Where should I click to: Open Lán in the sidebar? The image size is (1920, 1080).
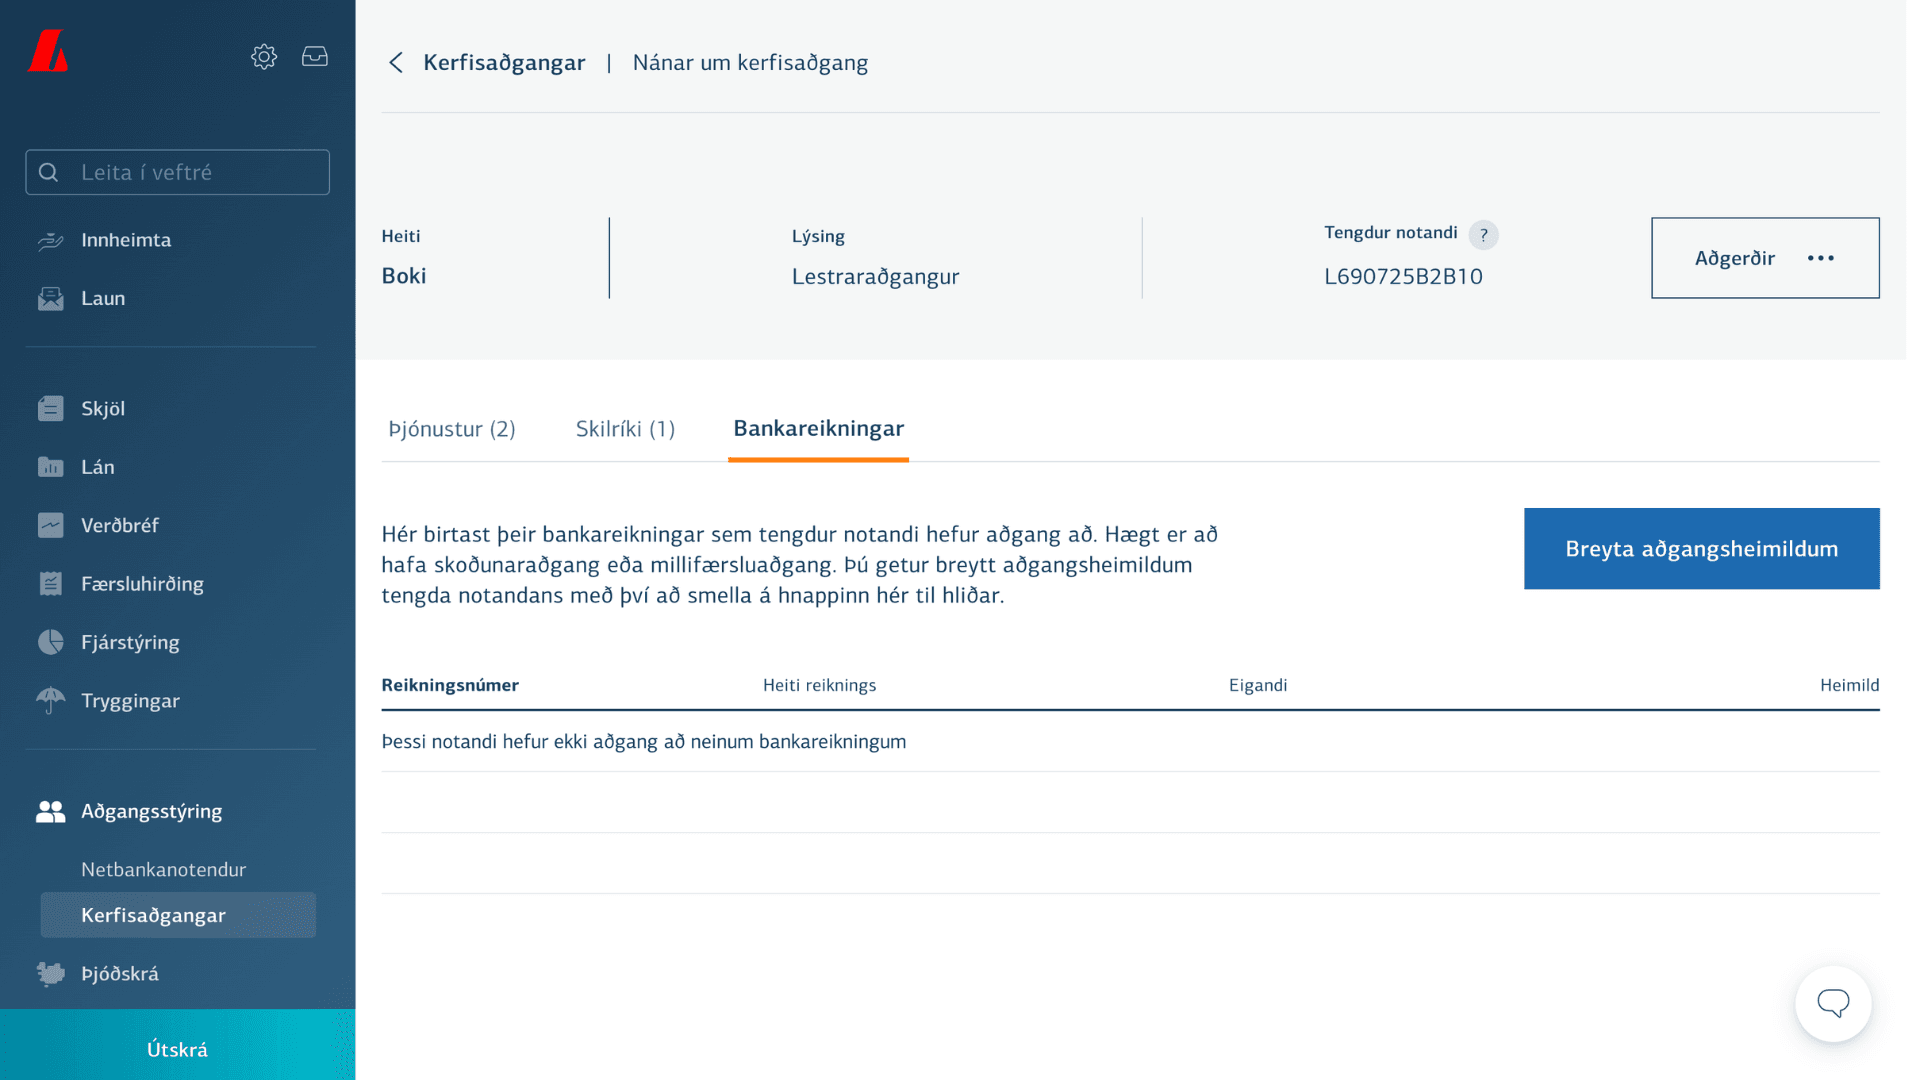point(98,467)
